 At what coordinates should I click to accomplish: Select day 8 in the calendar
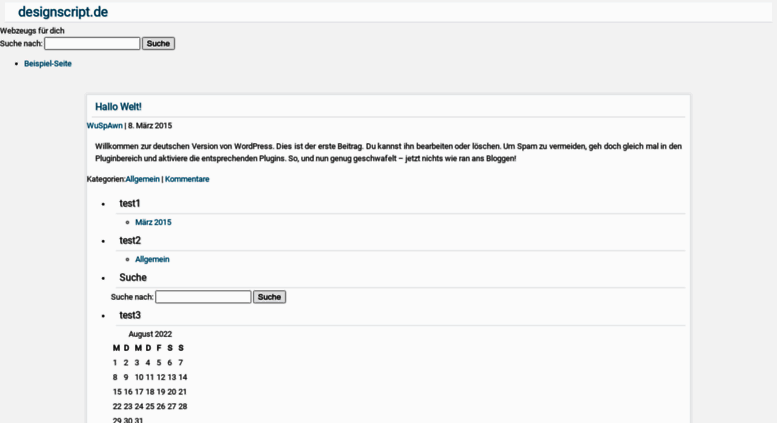[x=115, y=377]
